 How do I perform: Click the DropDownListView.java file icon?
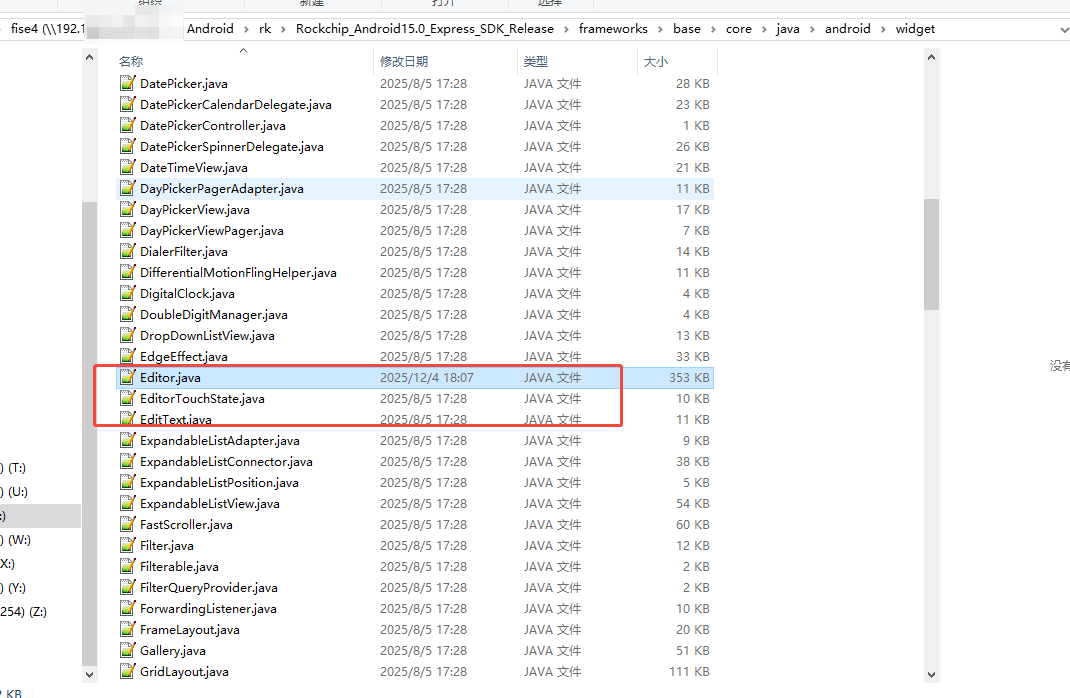point(127,336)
